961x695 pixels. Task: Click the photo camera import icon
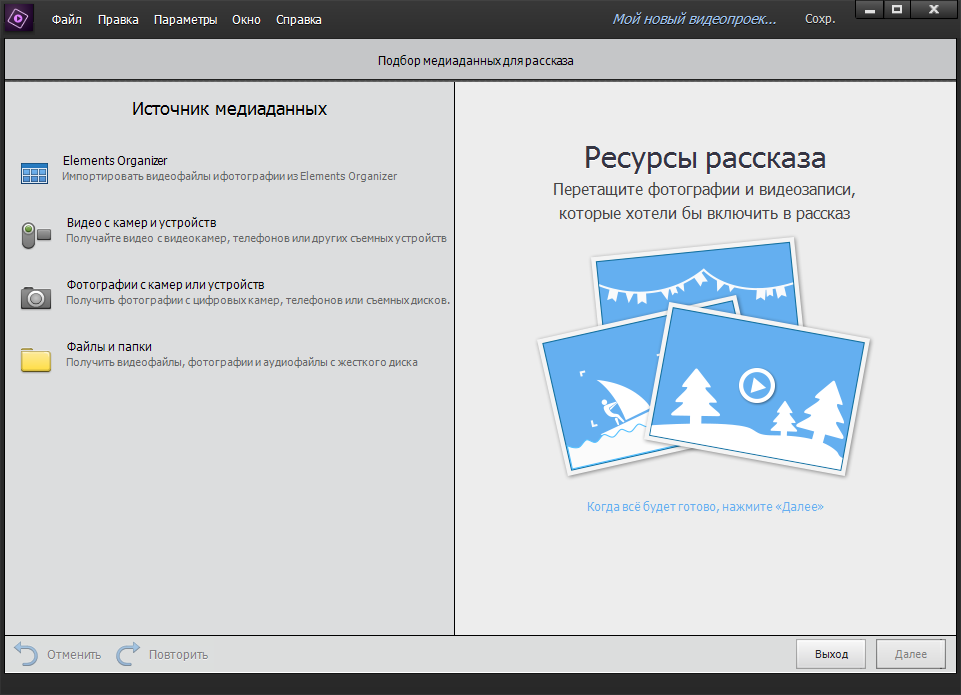pyautogui.click(x=33, y=297)
